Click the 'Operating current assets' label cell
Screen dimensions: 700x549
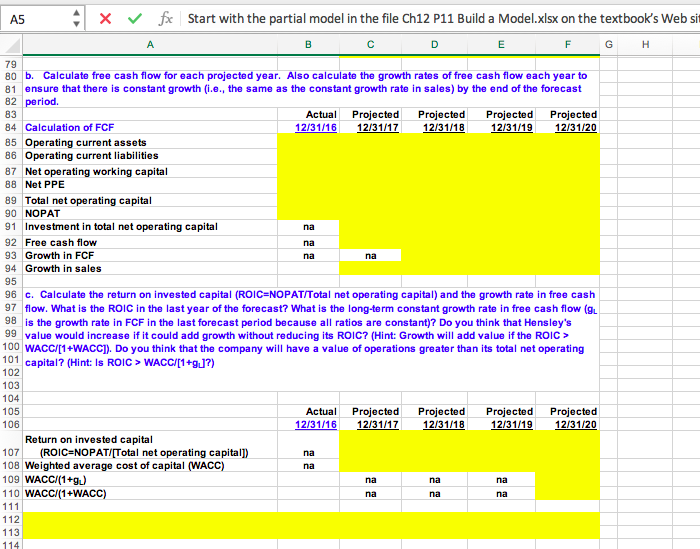tap(150, 142)
